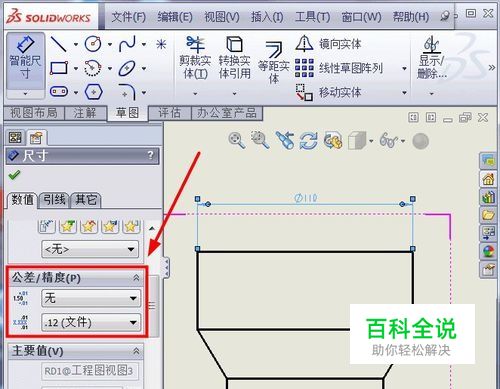Click Move Entities (移动实体) tool

click(328, 92)
